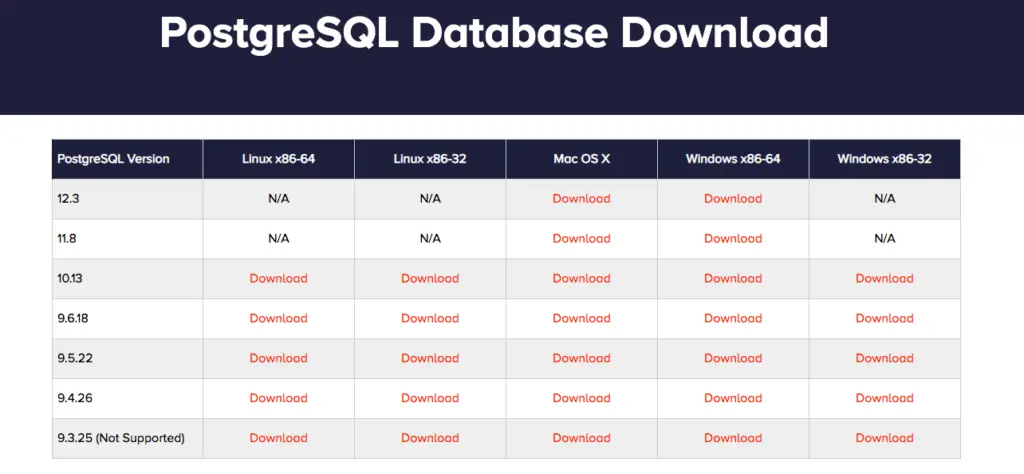The image size is (1024, 474).
Task: Select the 9.6.18 version cell
Action: [x=127, y=319]
